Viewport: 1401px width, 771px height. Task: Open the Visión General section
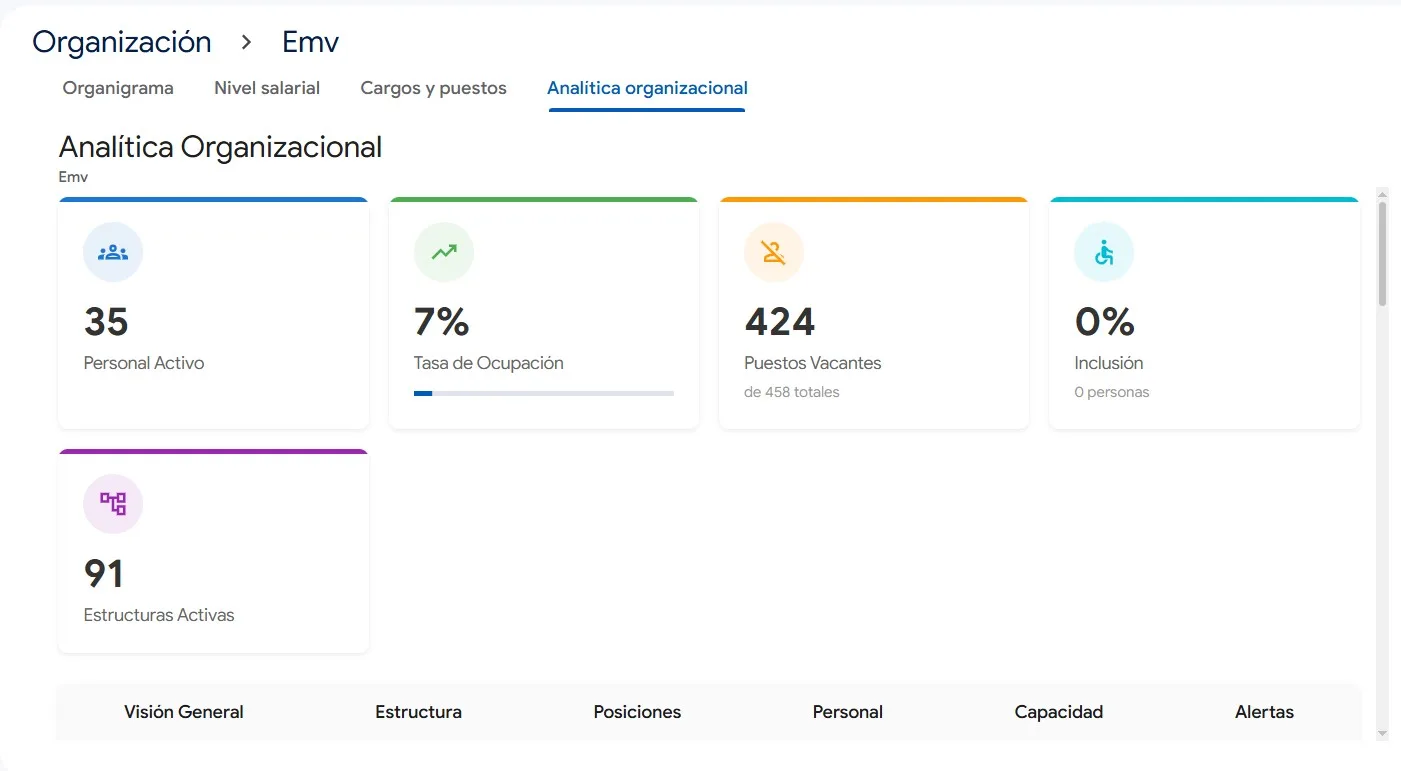coord(183,711)
